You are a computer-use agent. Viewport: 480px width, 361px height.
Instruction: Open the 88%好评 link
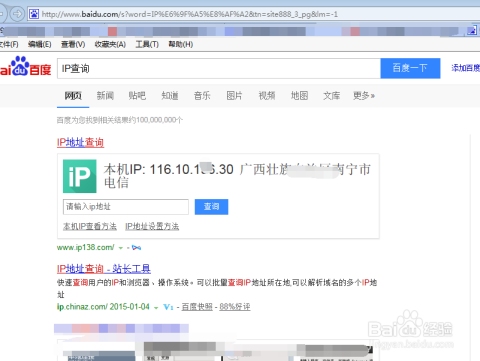click(x=235, y=307)
